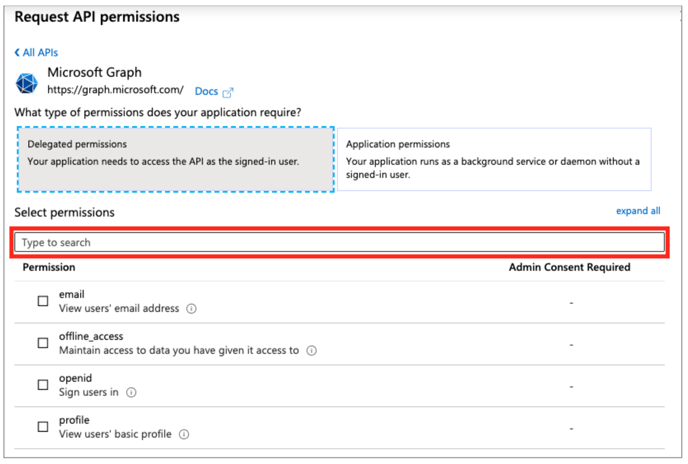Click info icon beside offline_access description
The width and height of the screenshot is (688, 464).
coord(312,351)
